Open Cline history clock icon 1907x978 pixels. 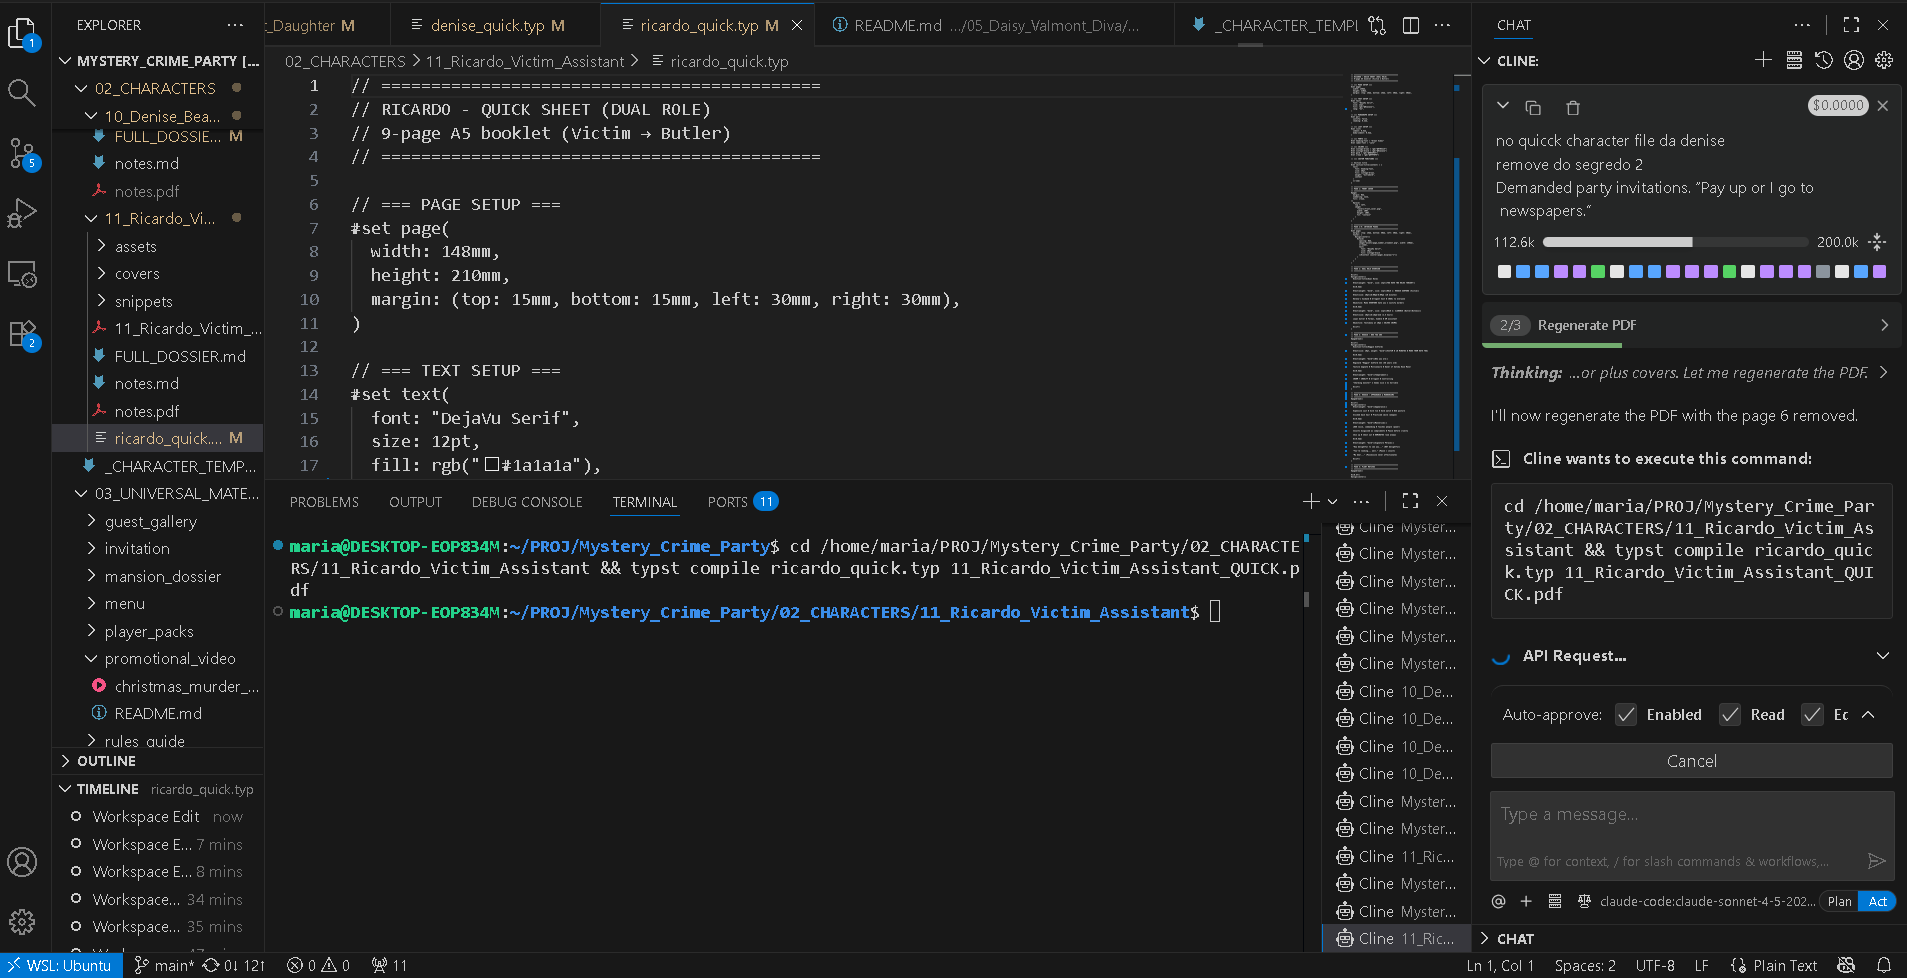click(x=1824, y=61)
